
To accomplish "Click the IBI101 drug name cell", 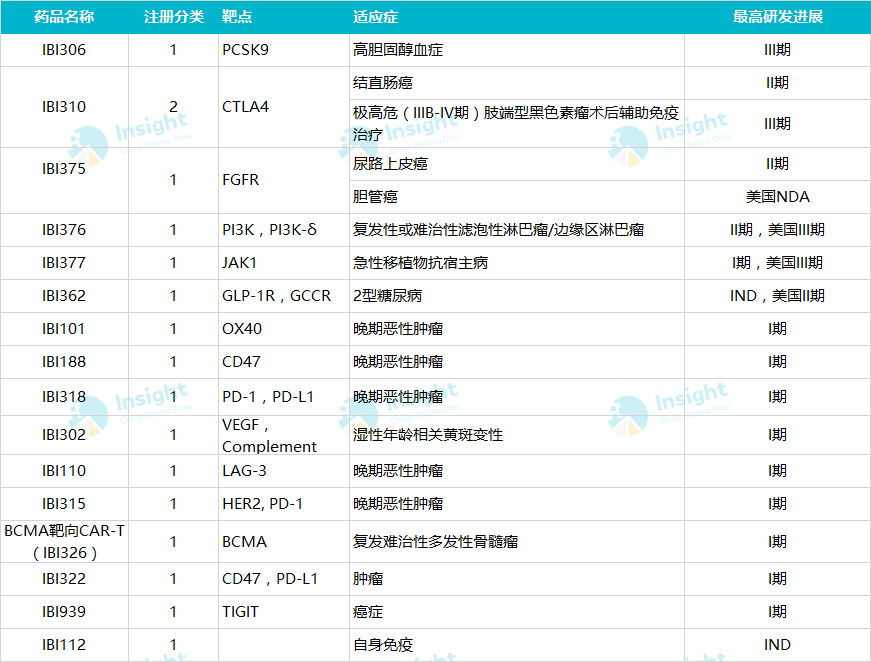I will click(x=64, y=329).
